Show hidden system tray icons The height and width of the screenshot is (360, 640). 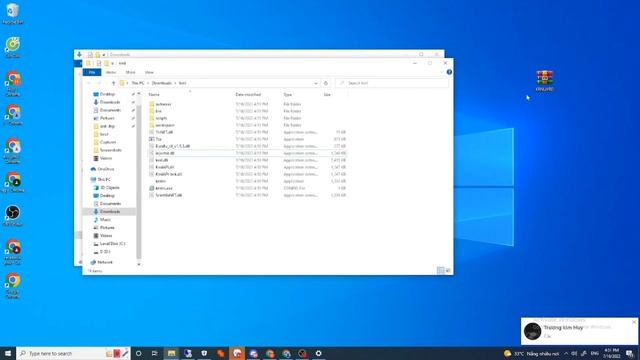[566, 353]
